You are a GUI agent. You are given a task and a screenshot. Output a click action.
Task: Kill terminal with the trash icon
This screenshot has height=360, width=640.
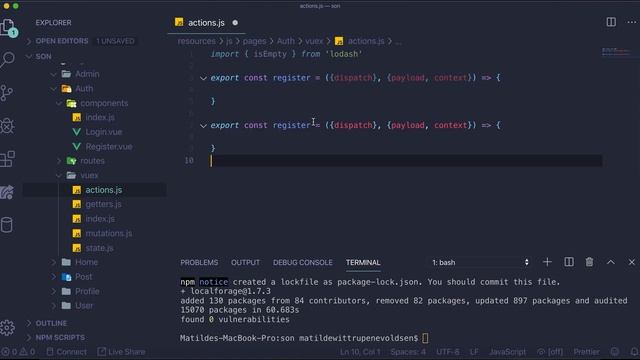(589, 262)
